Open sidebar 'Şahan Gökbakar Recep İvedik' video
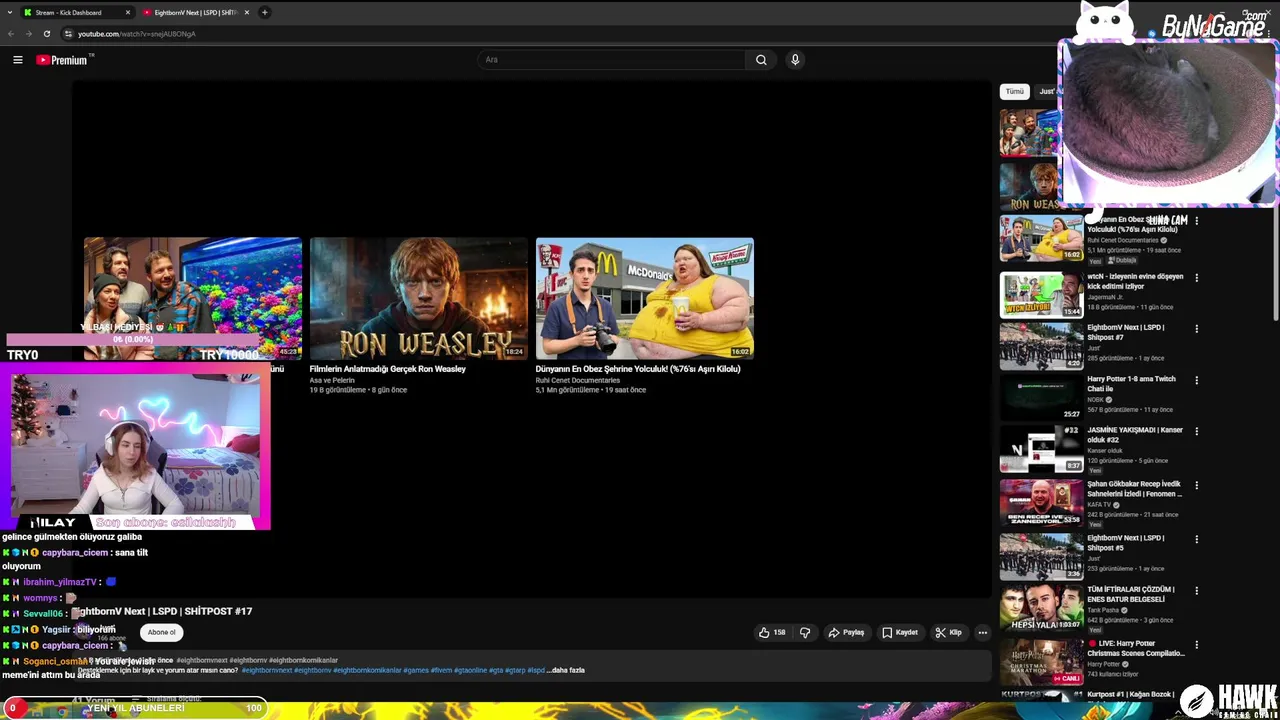Viewport: 1280px width, 720px height. coord(1135,489)
